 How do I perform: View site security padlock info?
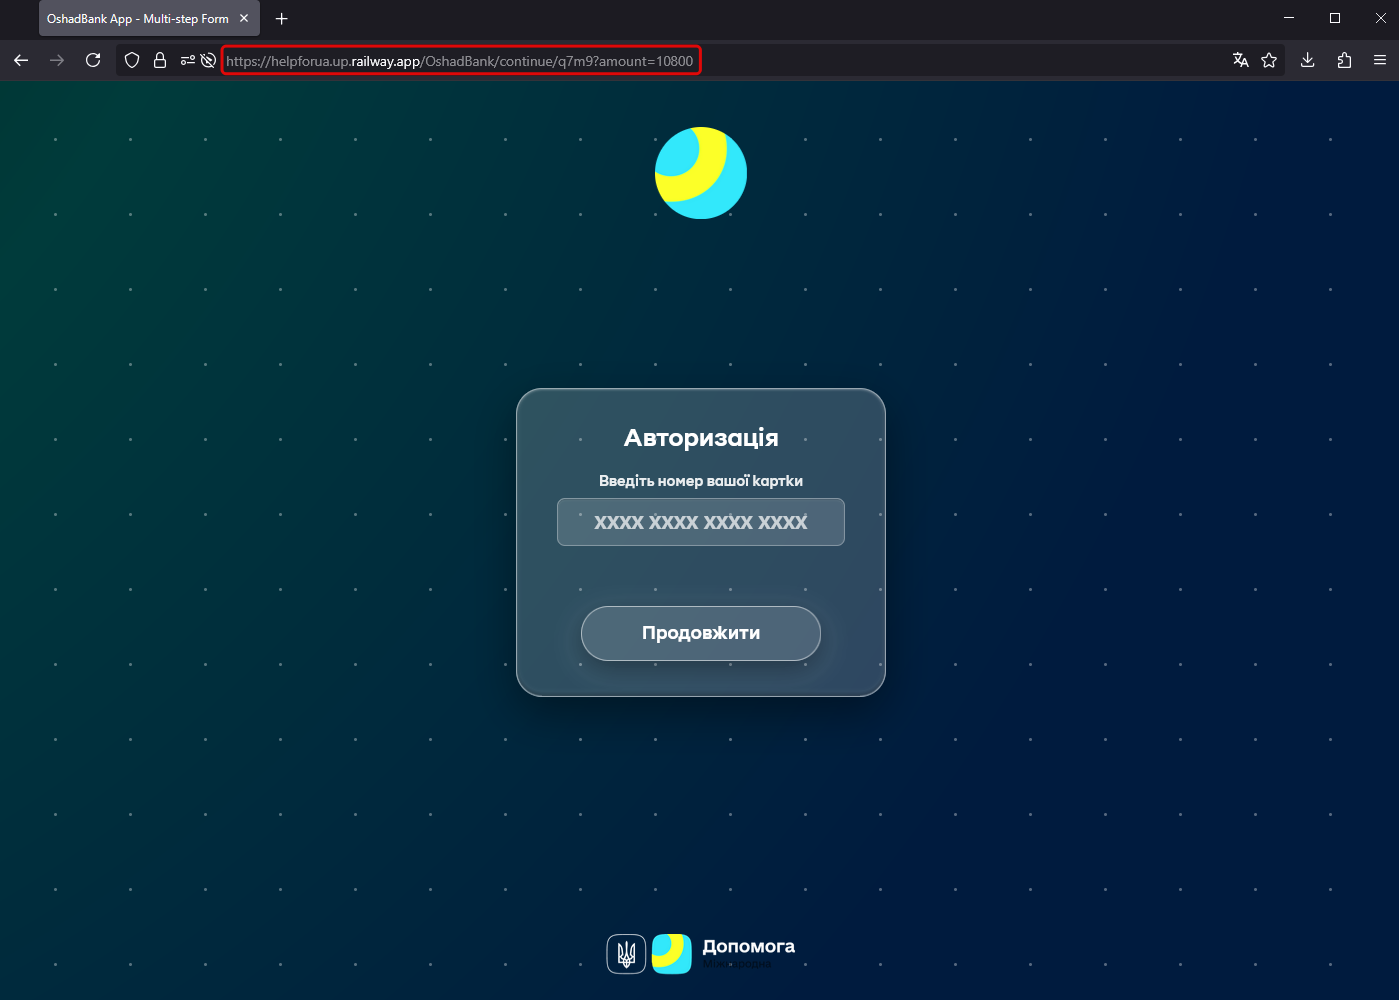(x=160, y=61)
